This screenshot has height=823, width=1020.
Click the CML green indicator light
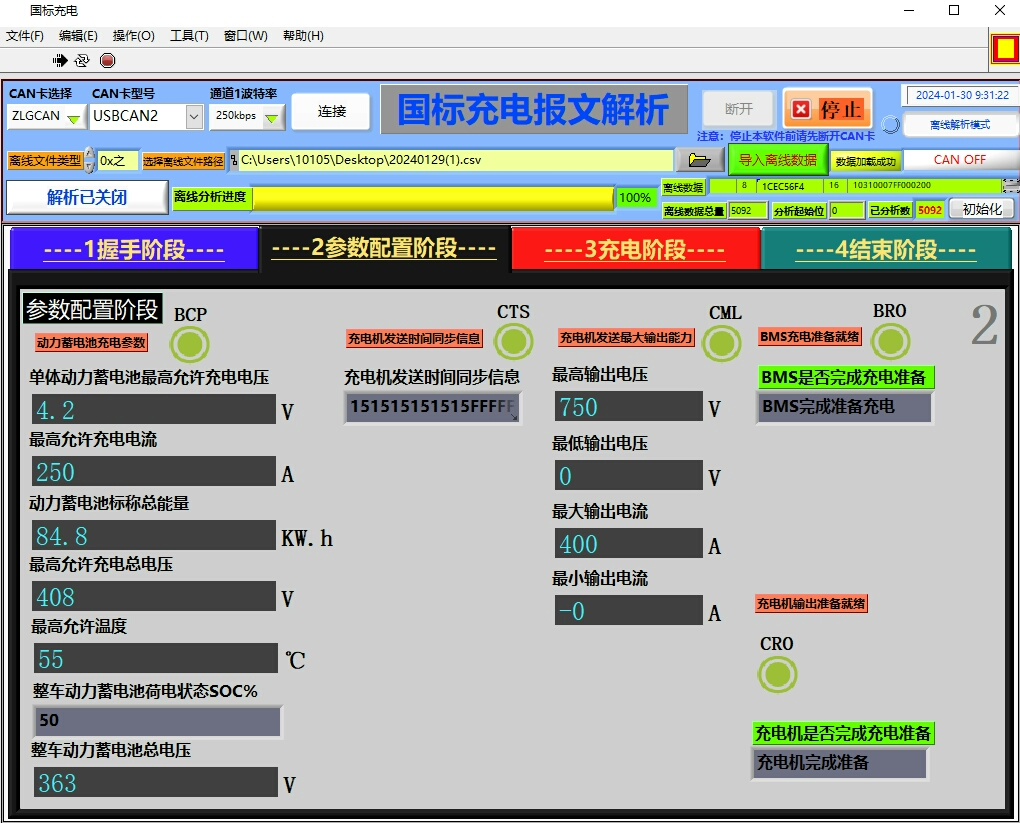click(722, 344)
